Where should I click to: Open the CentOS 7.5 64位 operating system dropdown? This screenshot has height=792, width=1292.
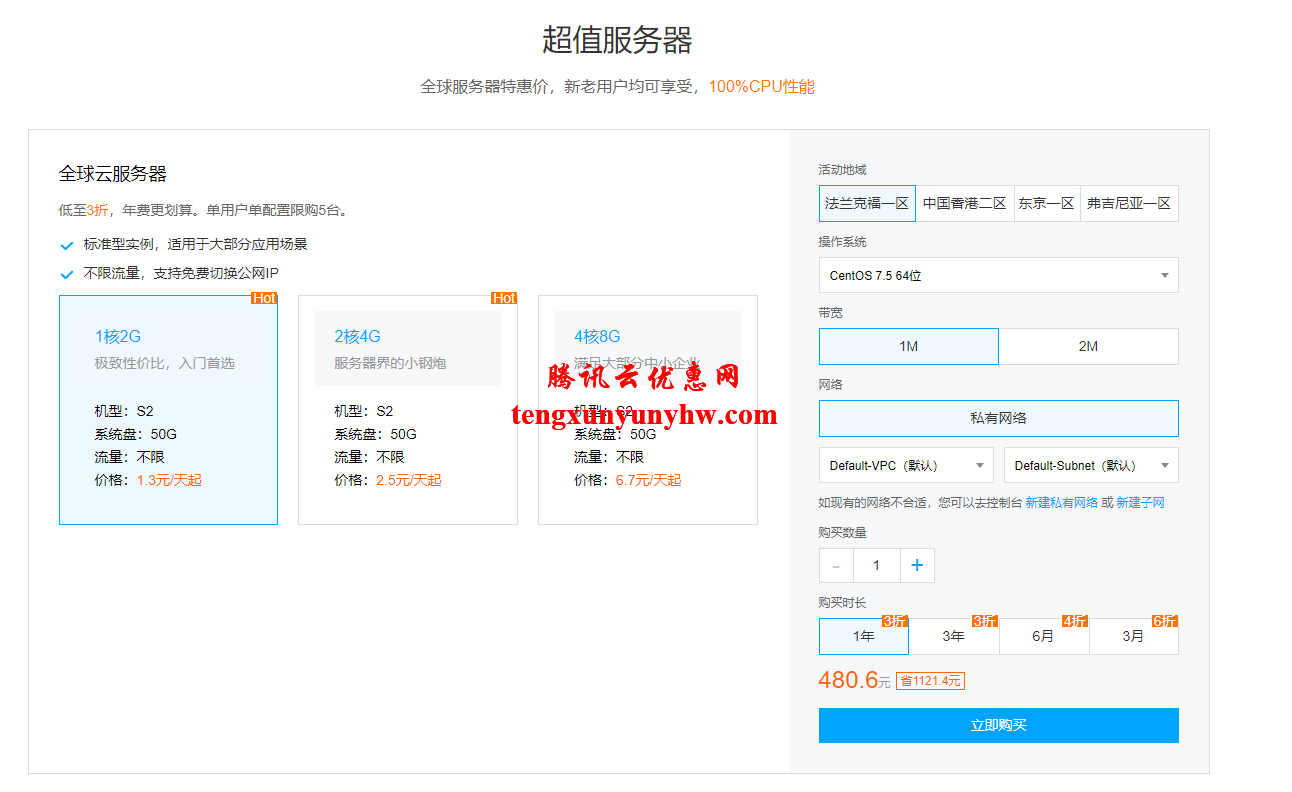pyautogui.click(x=998, y=275)
